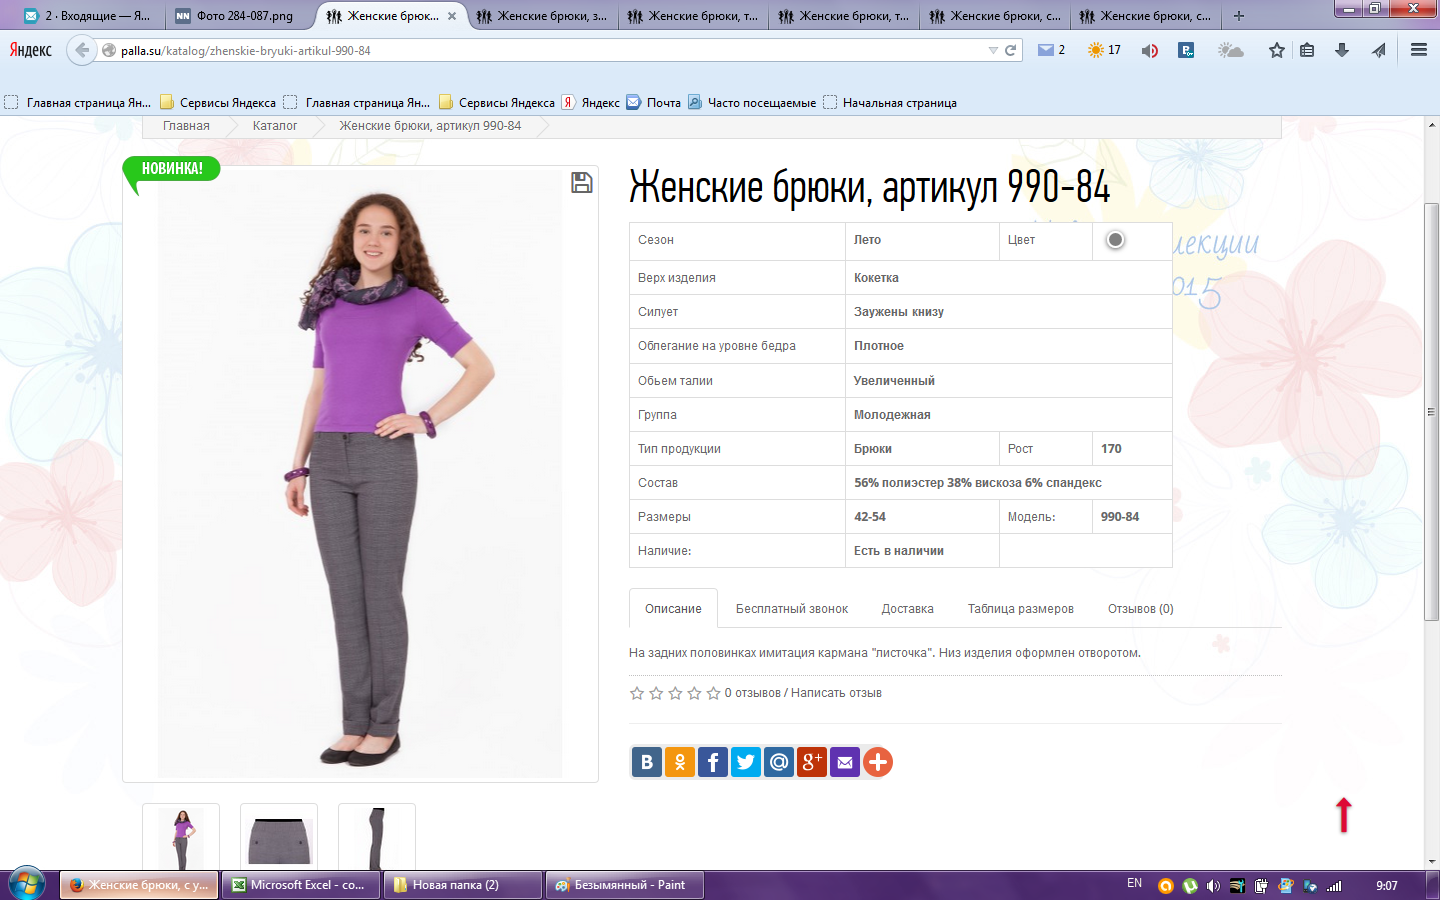Open the Начальная страница bookmark
The height and width of the screenshot is (900, 1440).
(890, 102)
